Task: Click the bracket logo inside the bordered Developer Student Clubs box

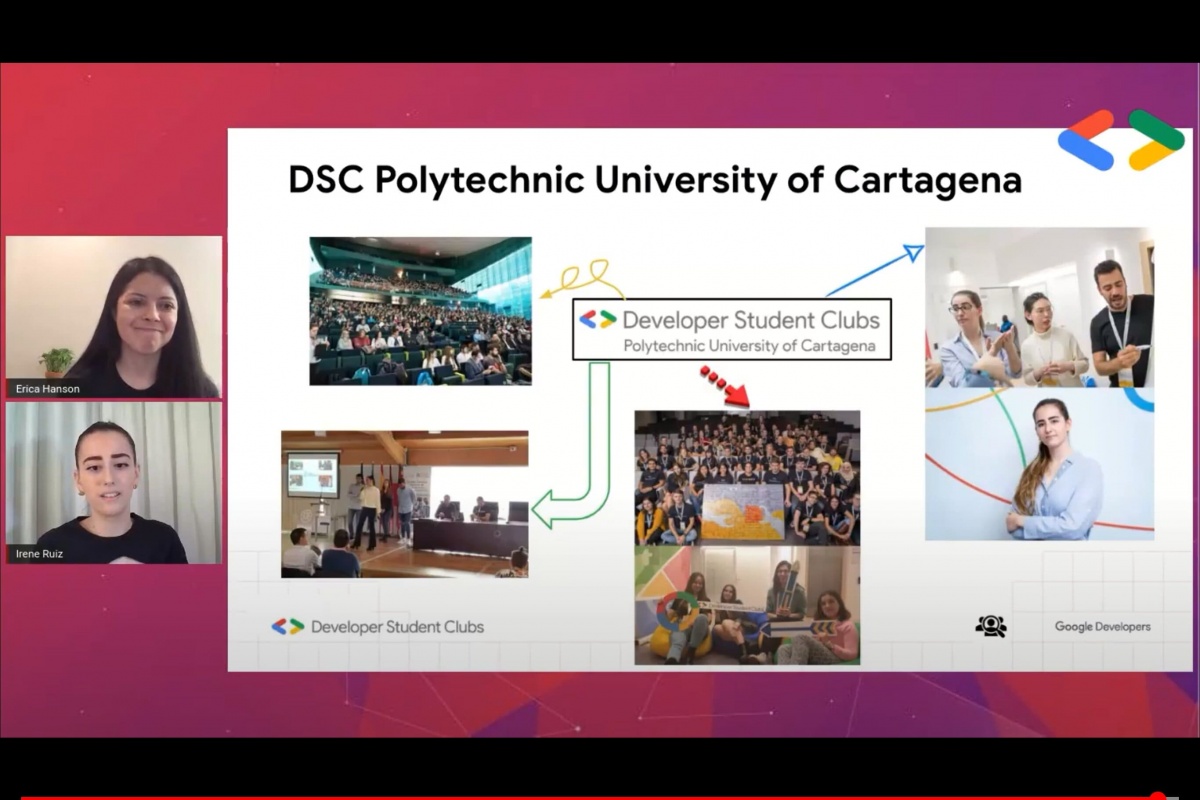Action: 598,320
